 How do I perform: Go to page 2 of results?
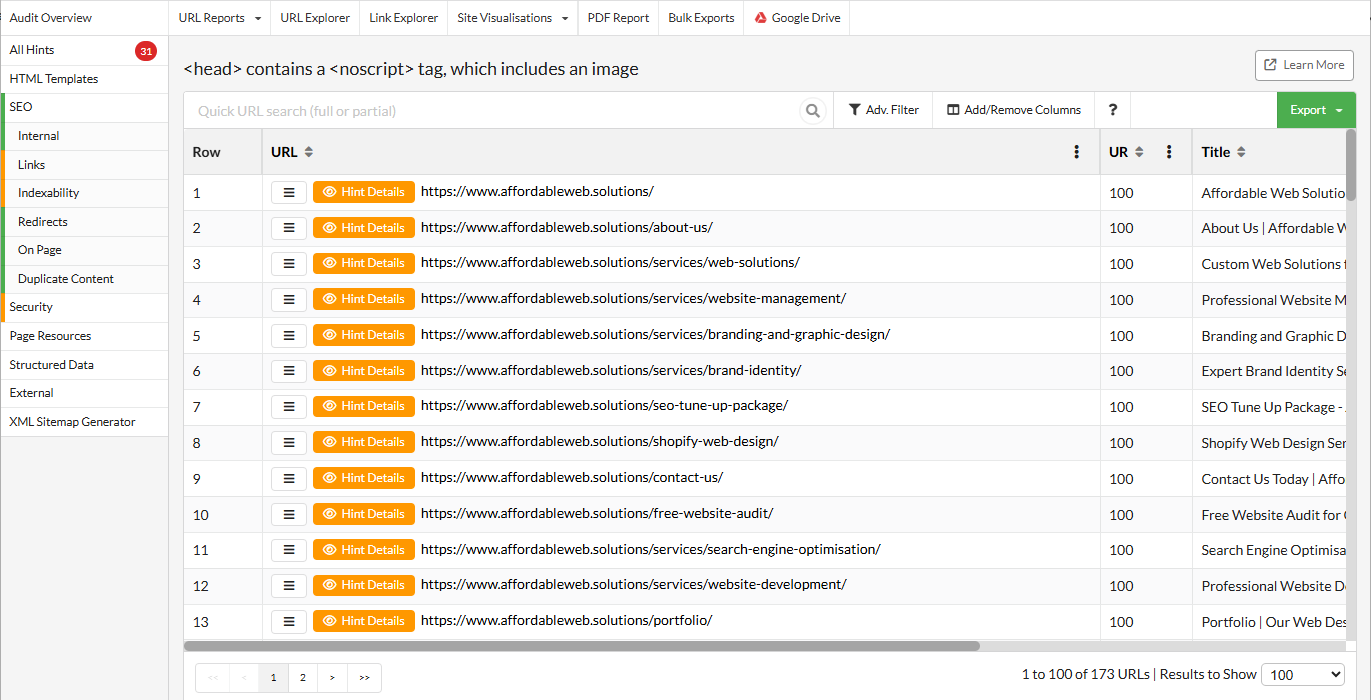pos(303,677)
